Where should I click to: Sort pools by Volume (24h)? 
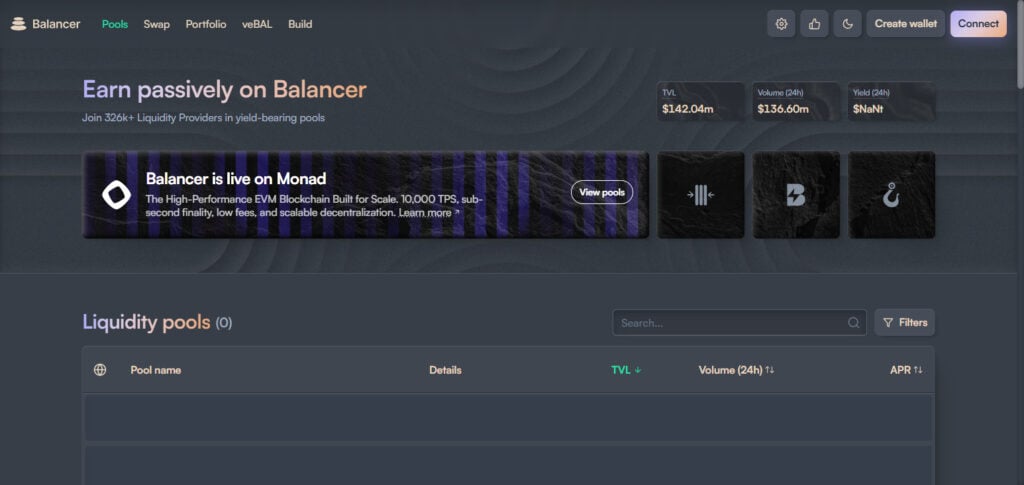pyautogui.click(x=736, y=370)
